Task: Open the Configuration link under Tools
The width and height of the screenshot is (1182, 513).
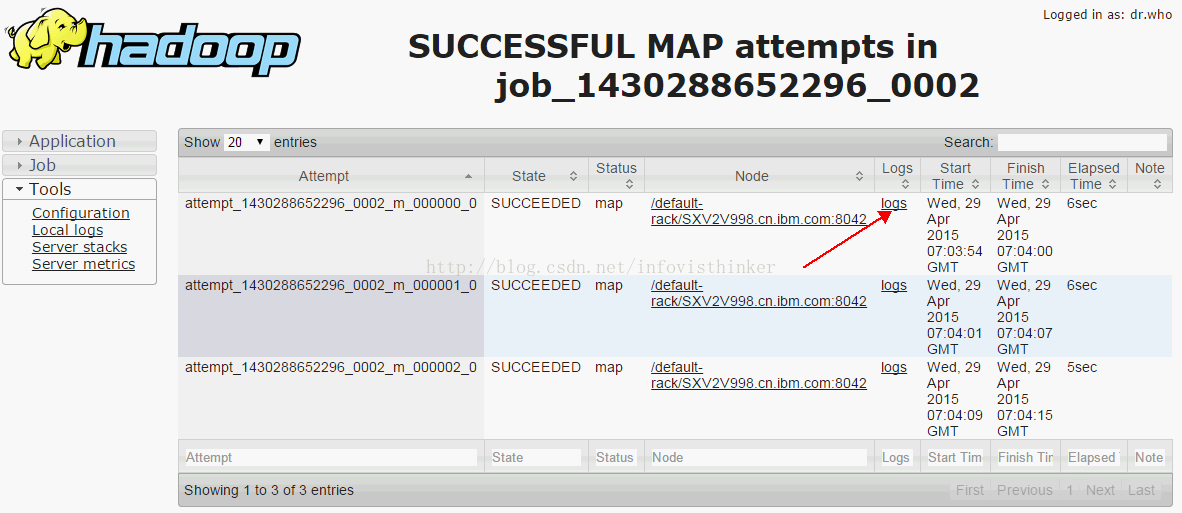Action: (x=81, y=213)
